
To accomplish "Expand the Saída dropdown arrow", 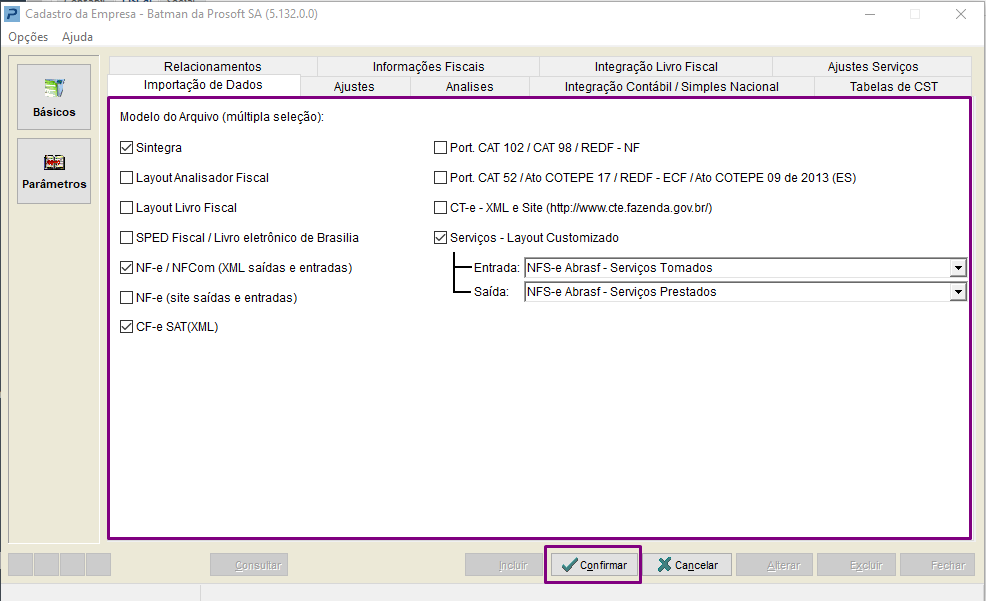I will tap(958, 292).
